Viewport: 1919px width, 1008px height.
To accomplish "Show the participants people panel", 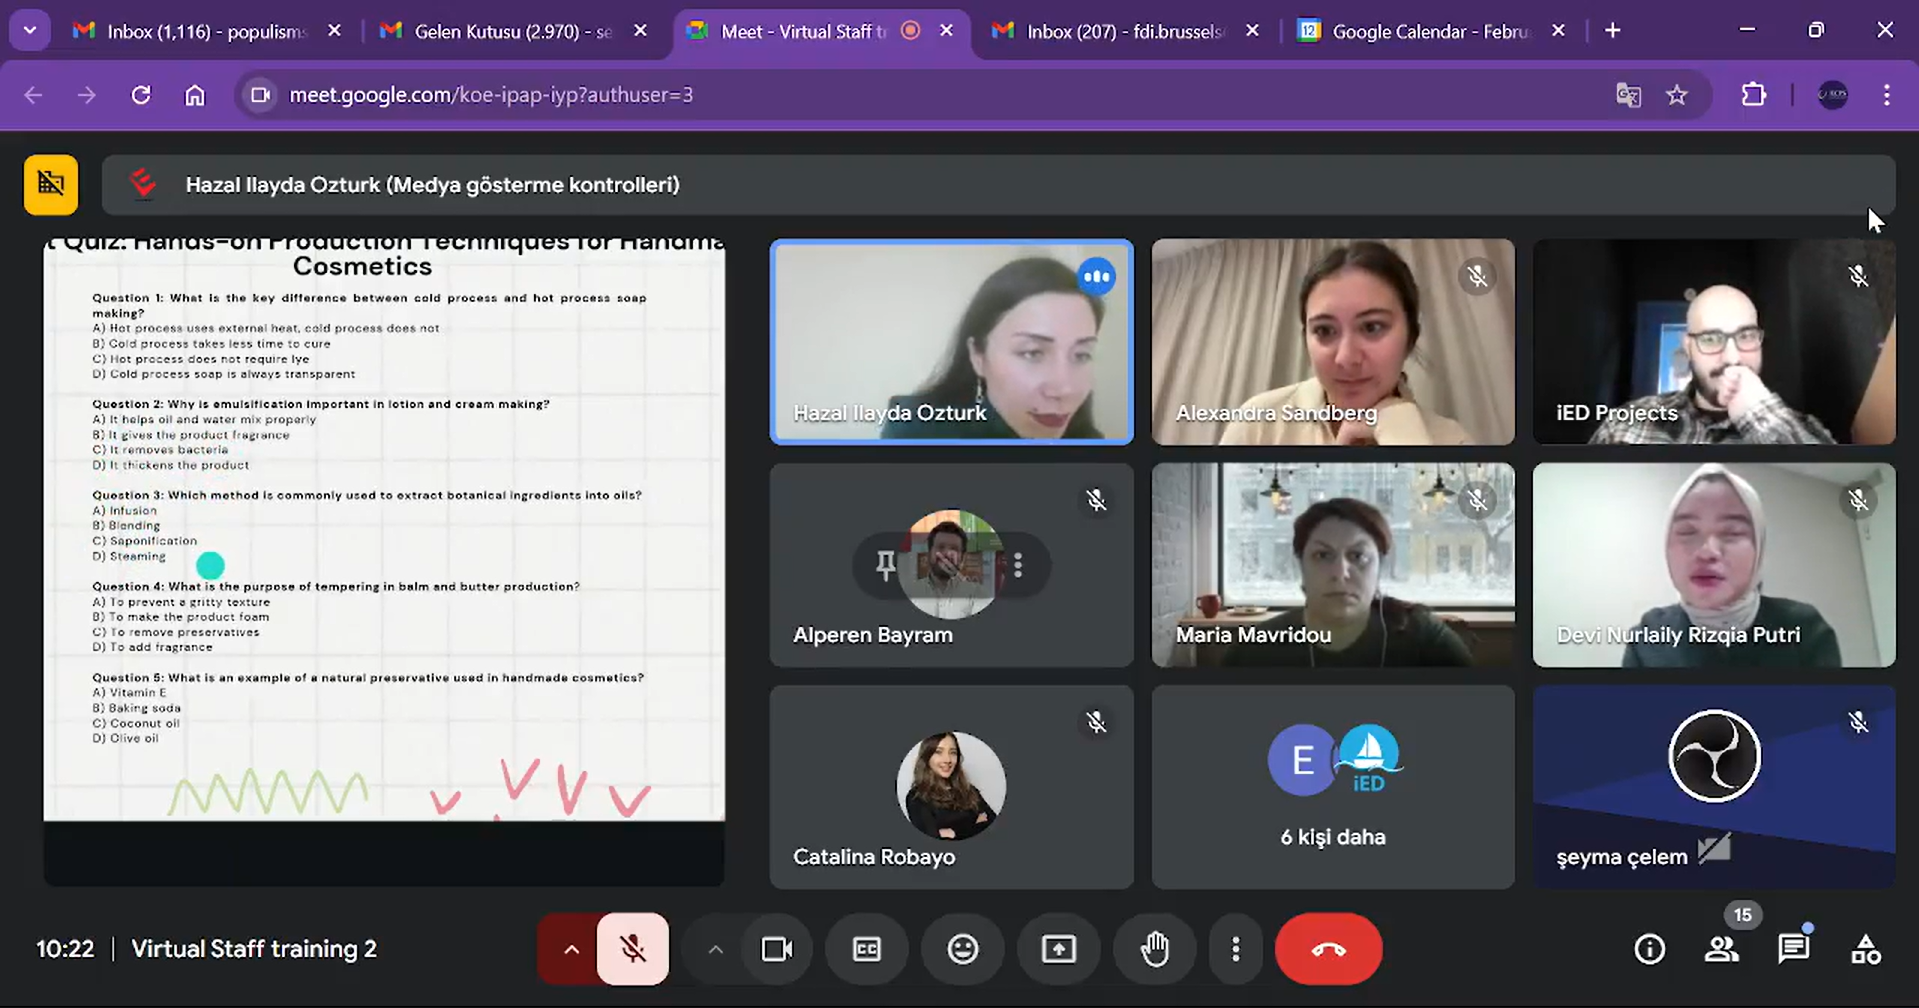I will click(1721, 949).
